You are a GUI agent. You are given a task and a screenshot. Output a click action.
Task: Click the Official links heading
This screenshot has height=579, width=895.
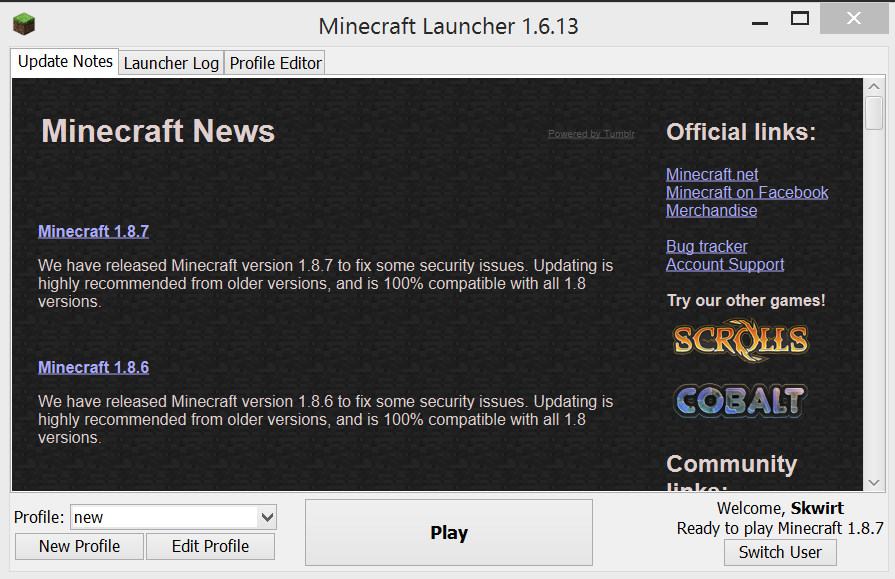(741, 132)
